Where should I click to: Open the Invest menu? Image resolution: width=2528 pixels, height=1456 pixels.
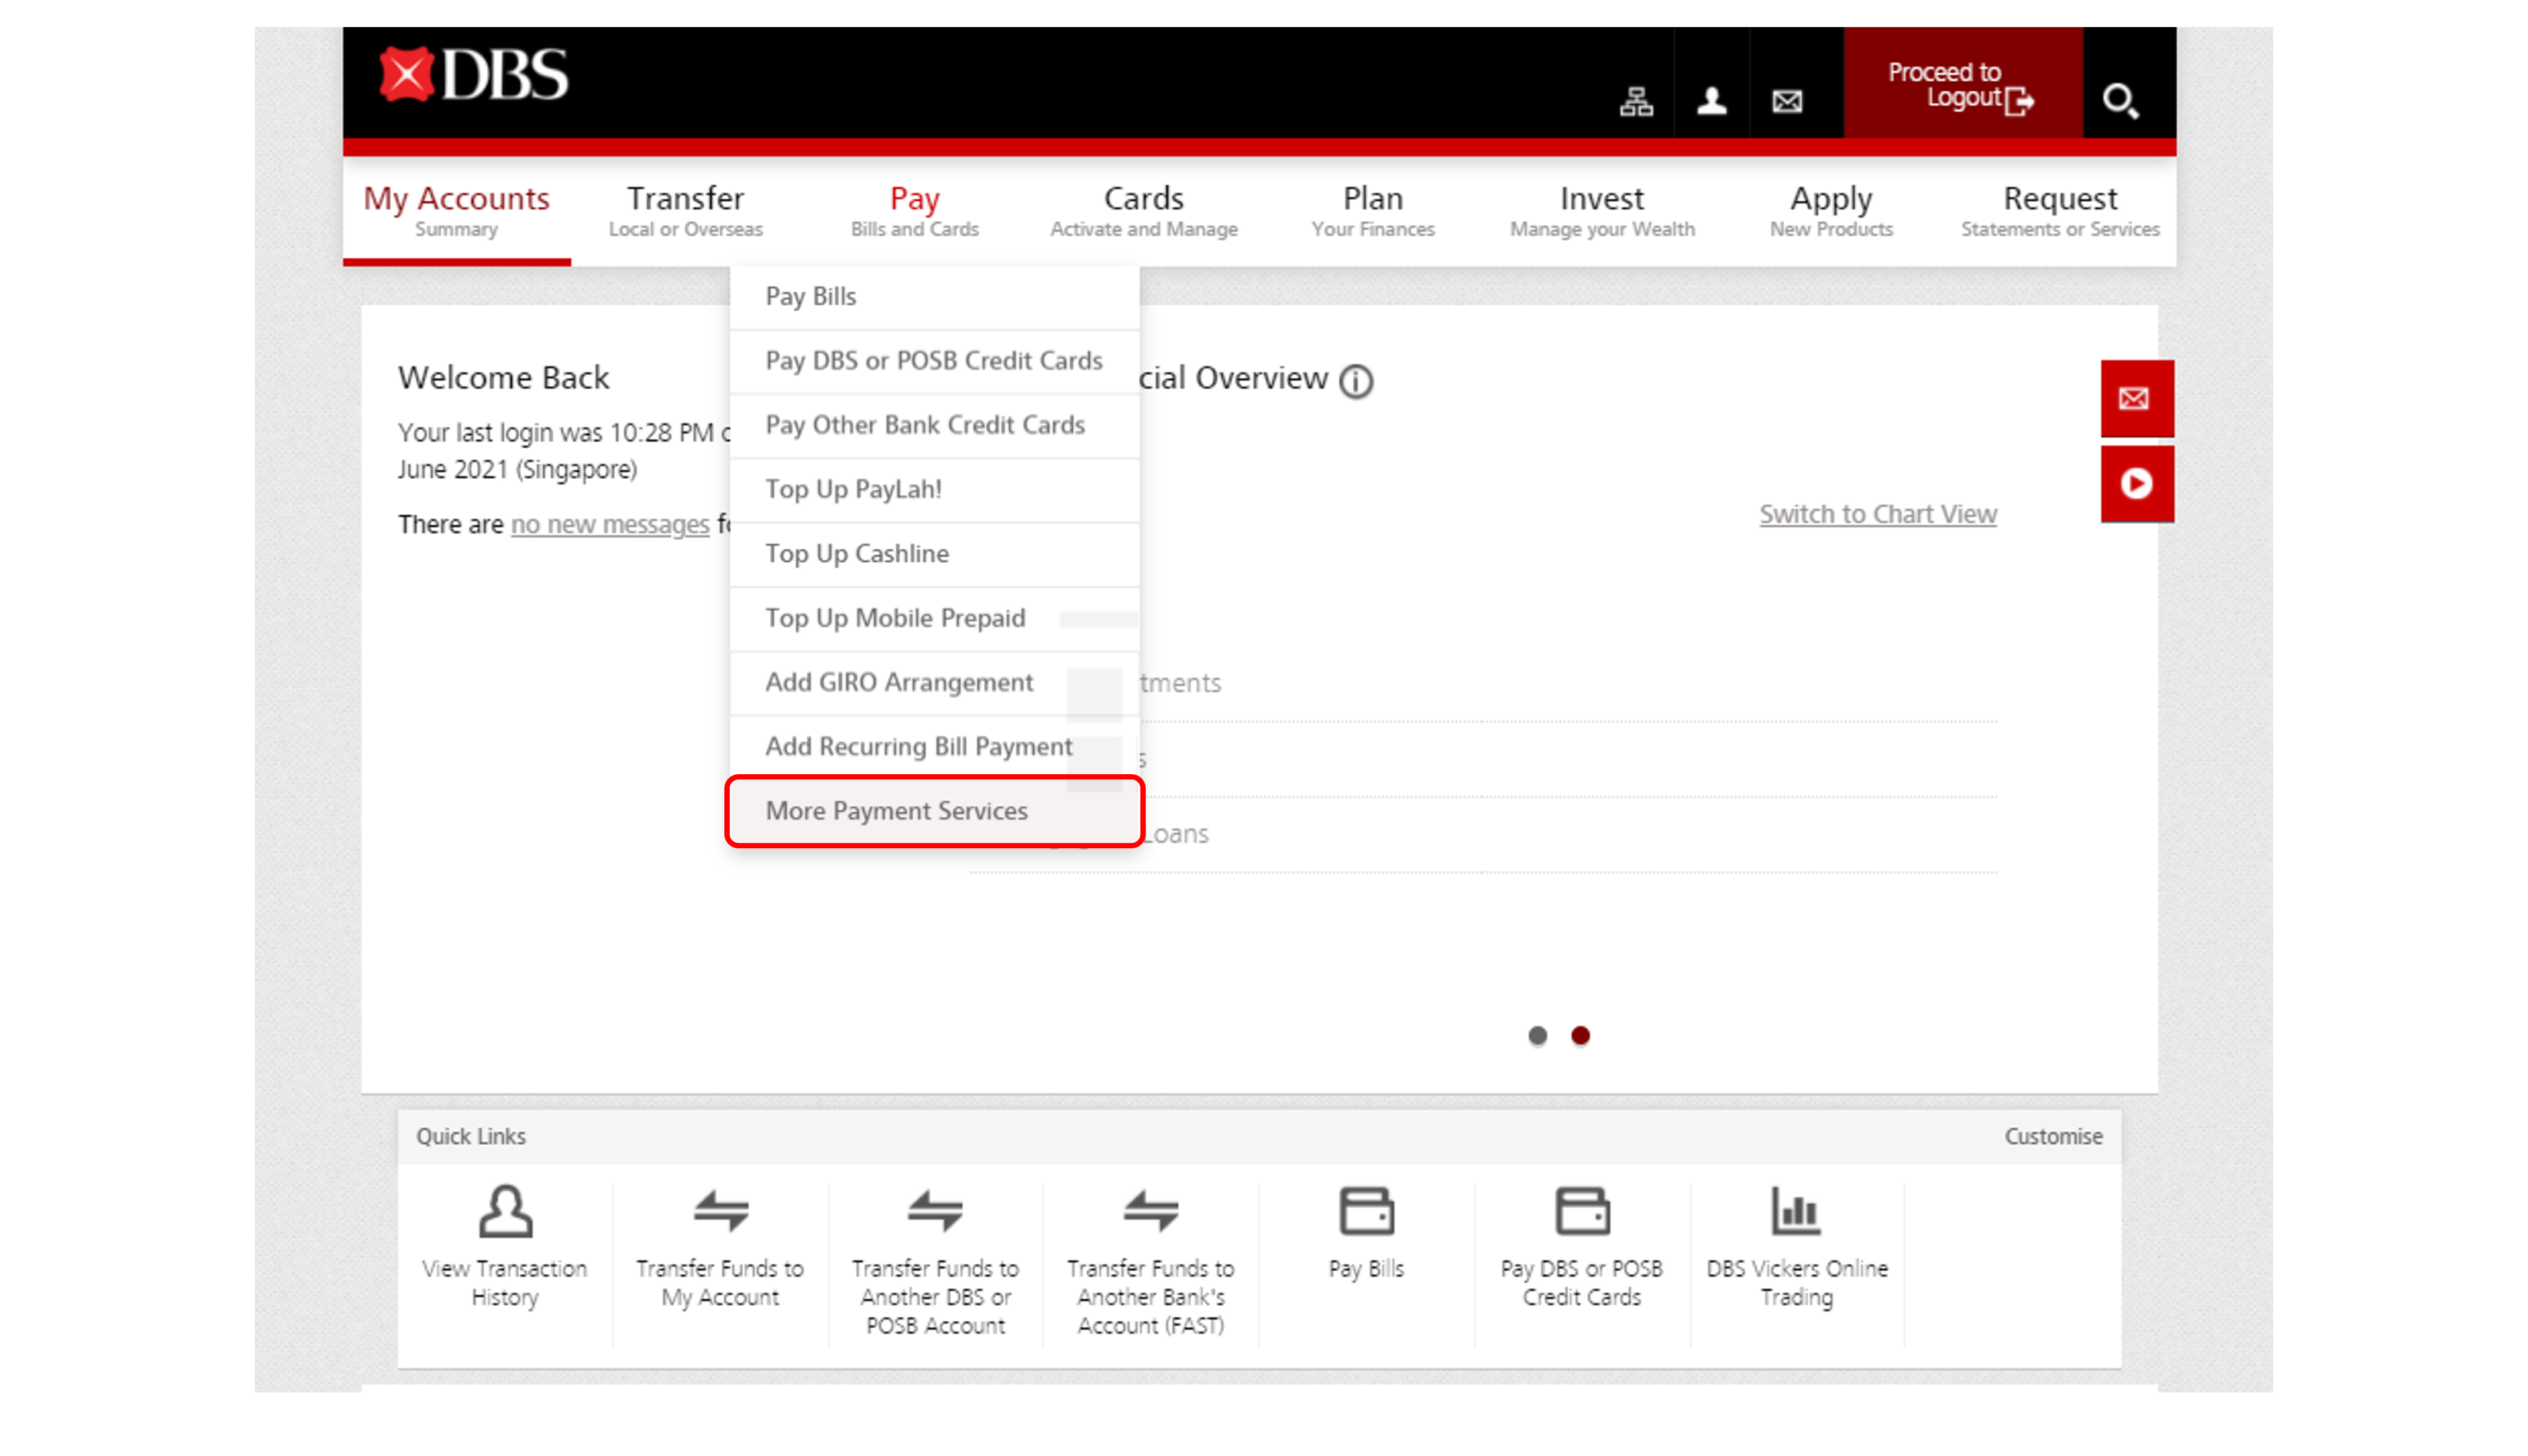1602,211
